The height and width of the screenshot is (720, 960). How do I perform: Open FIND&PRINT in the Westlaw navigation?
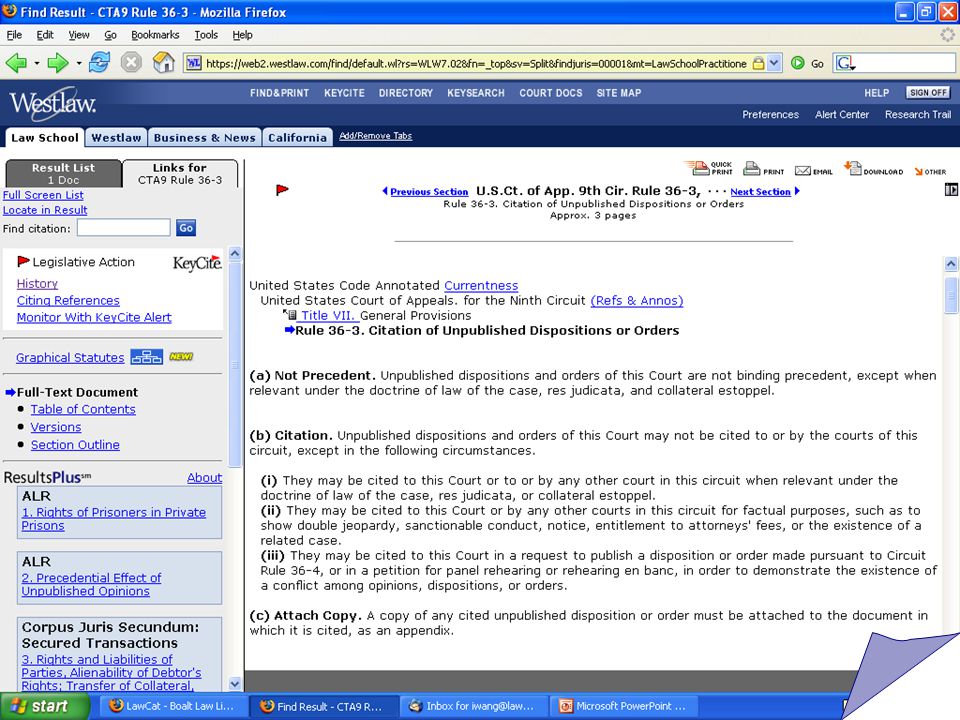(x=279, y=93)
